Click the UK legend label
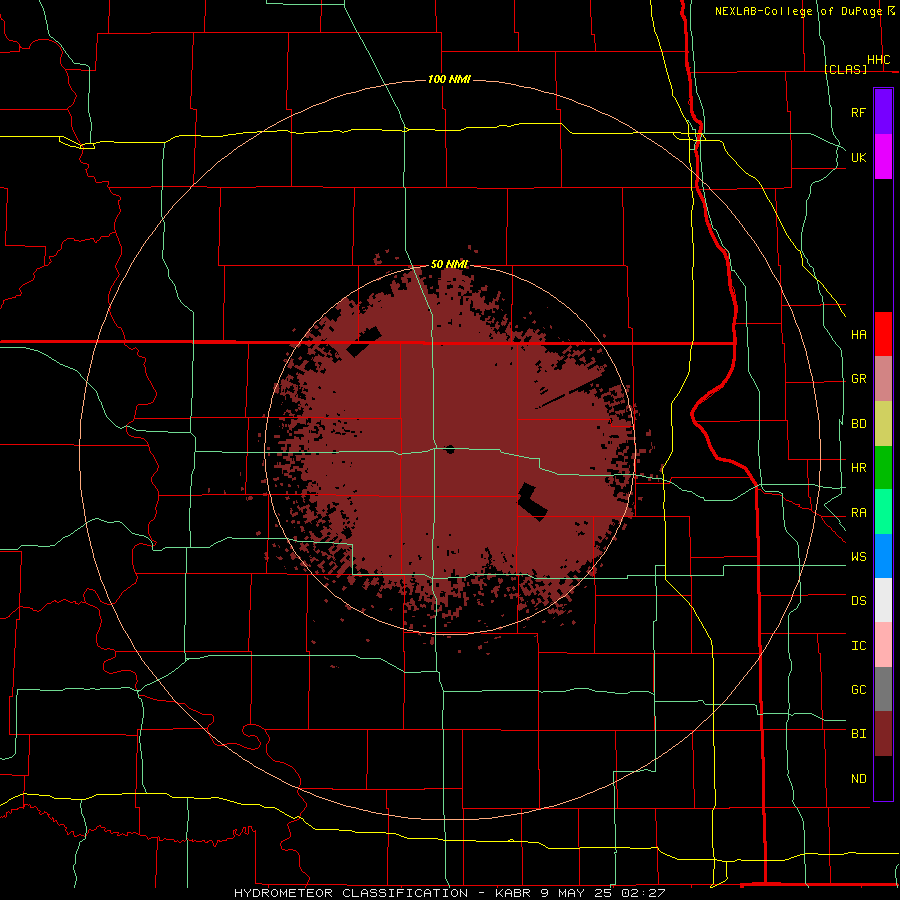The width and height of the screenshot is (900, 900). coord(858,157)
